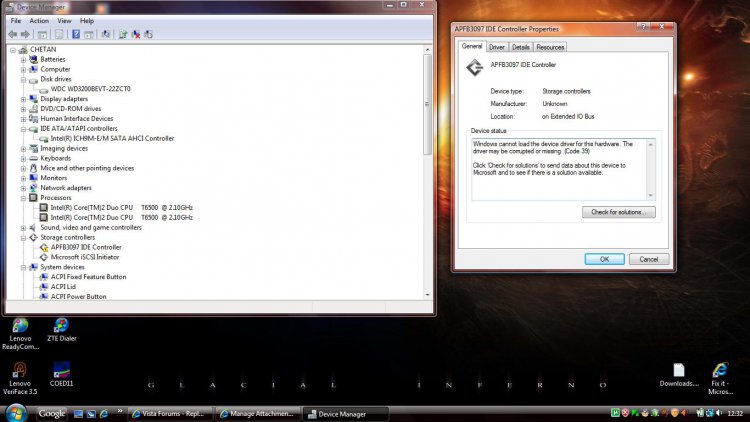Screen dimensions: 750x422
Task: Click the help question-mark button in Properties title bar
Action: pyautogui.click(x=644, y=27)
